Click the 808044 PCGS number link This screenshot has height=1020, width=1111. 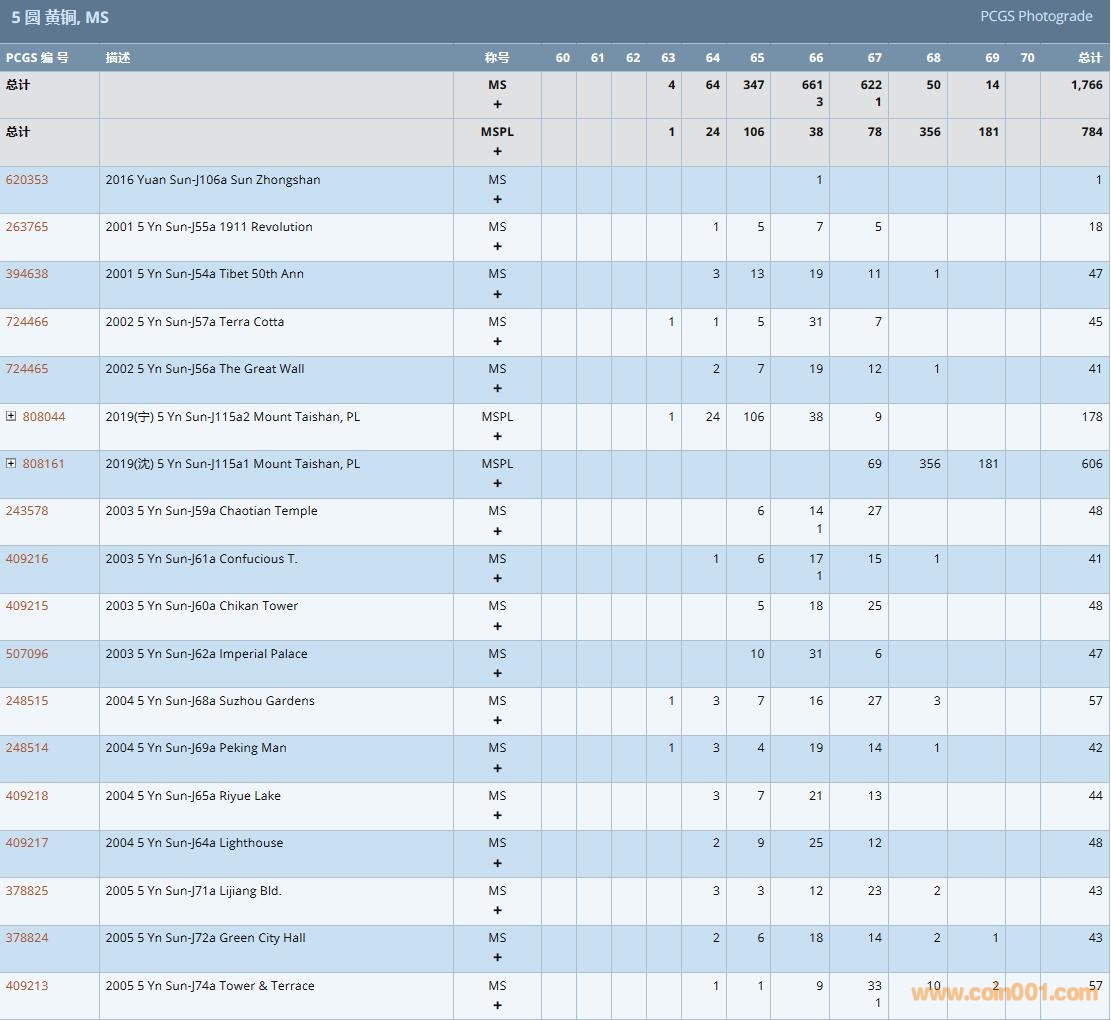click(x=44, y=417)
